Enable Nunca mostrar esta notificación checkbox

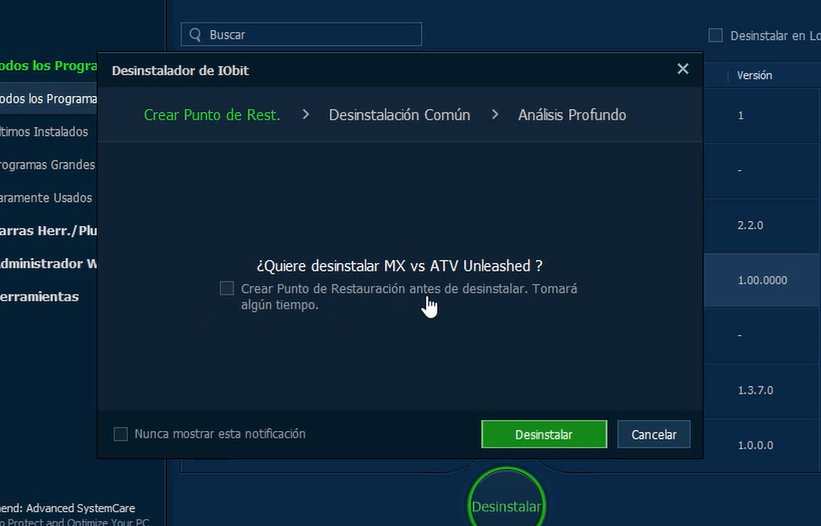coord(120,434)
